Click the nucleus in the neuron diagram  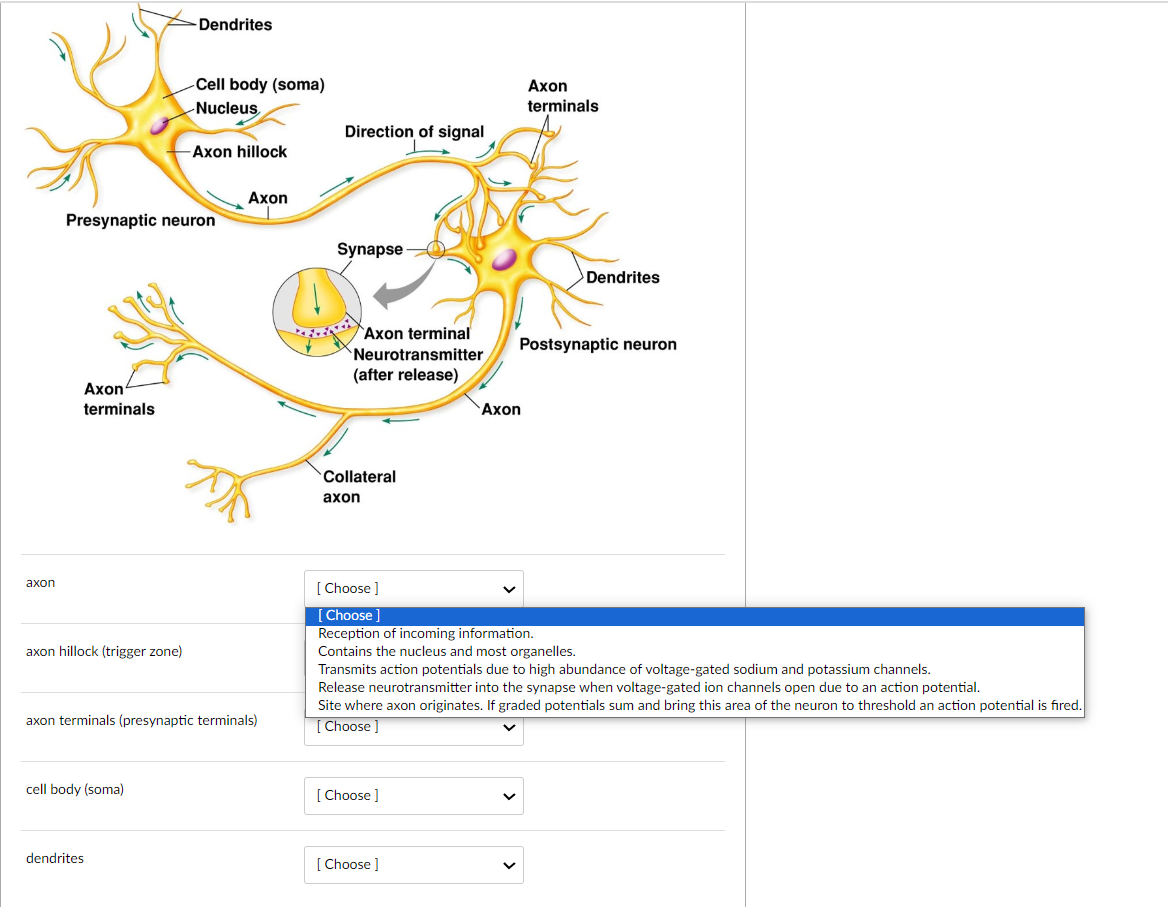160,126
